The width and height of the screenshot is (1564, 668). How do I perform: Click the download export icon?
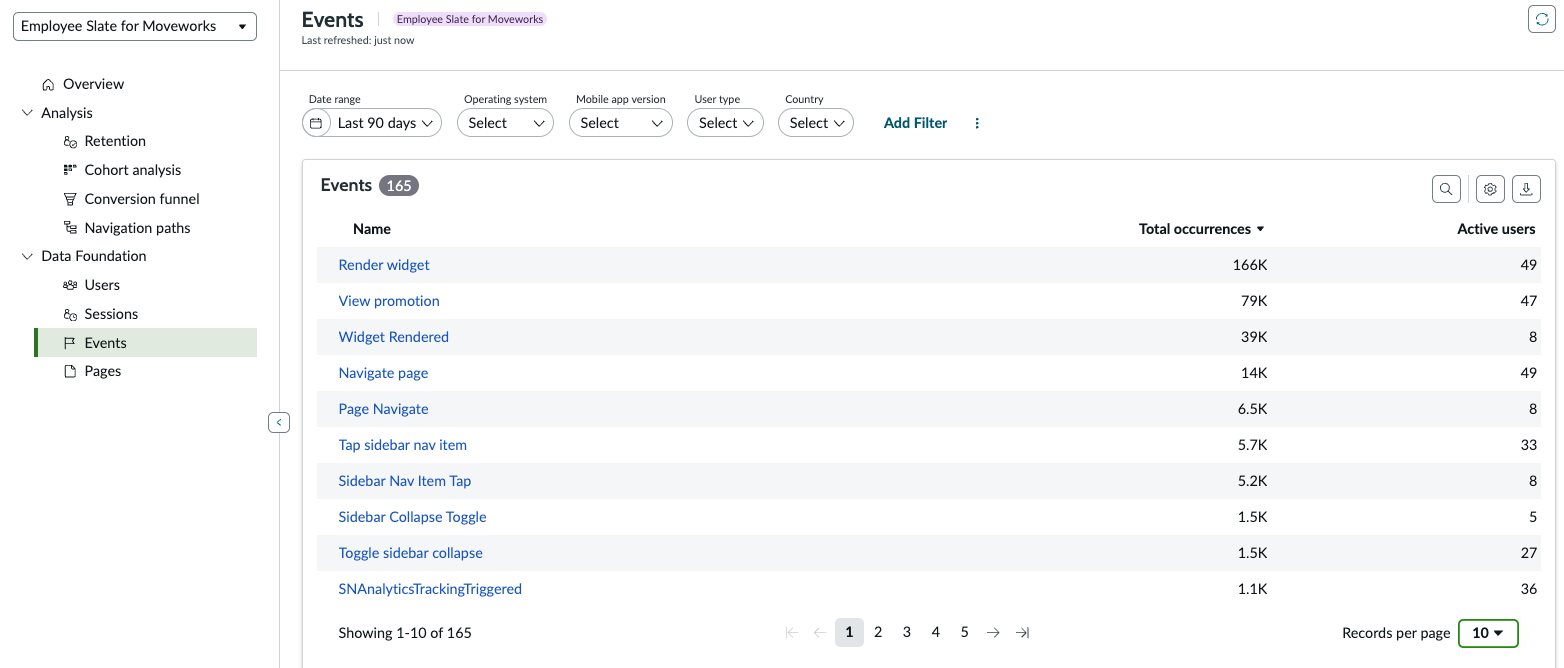[1526, 188]
